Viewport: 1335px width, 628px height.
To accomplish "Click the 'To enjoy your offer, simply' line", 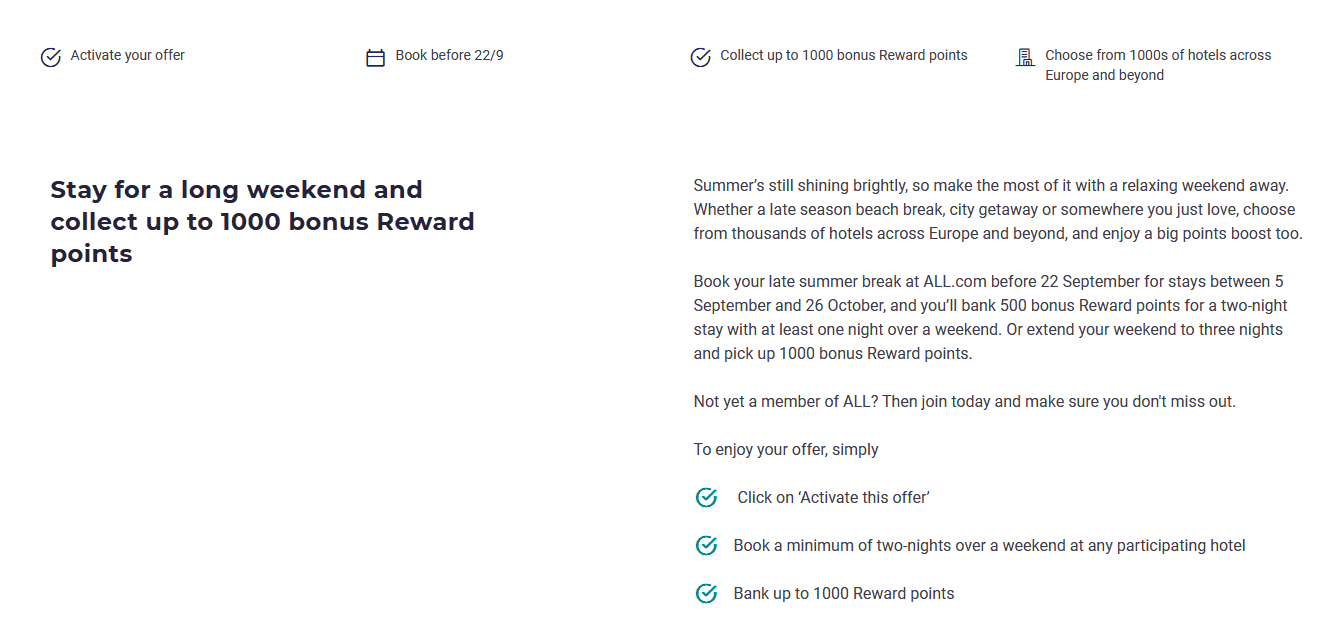I will click(786, 450).
